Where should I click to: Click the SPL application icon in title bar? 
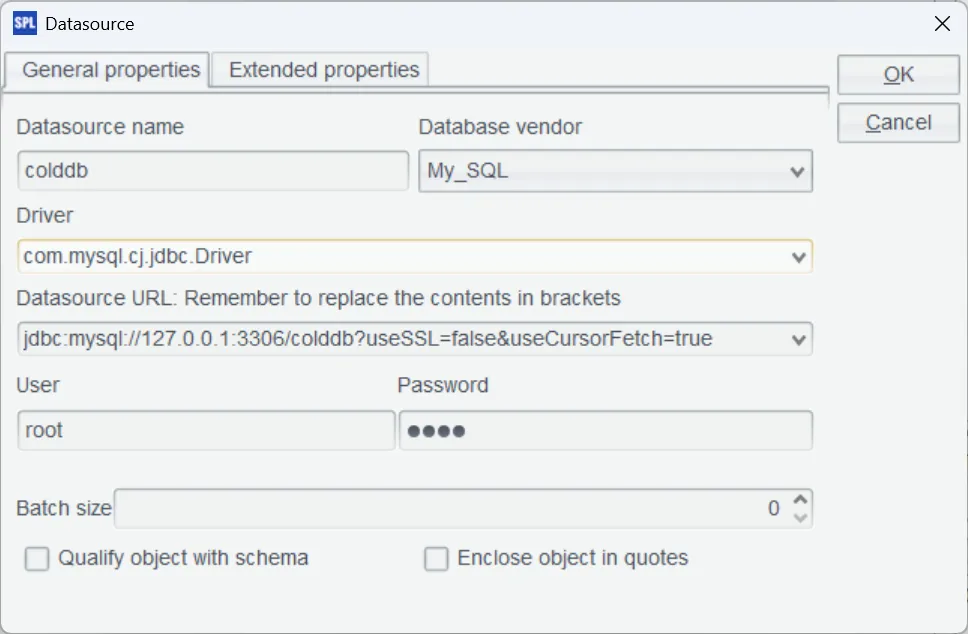pos(24,23)
